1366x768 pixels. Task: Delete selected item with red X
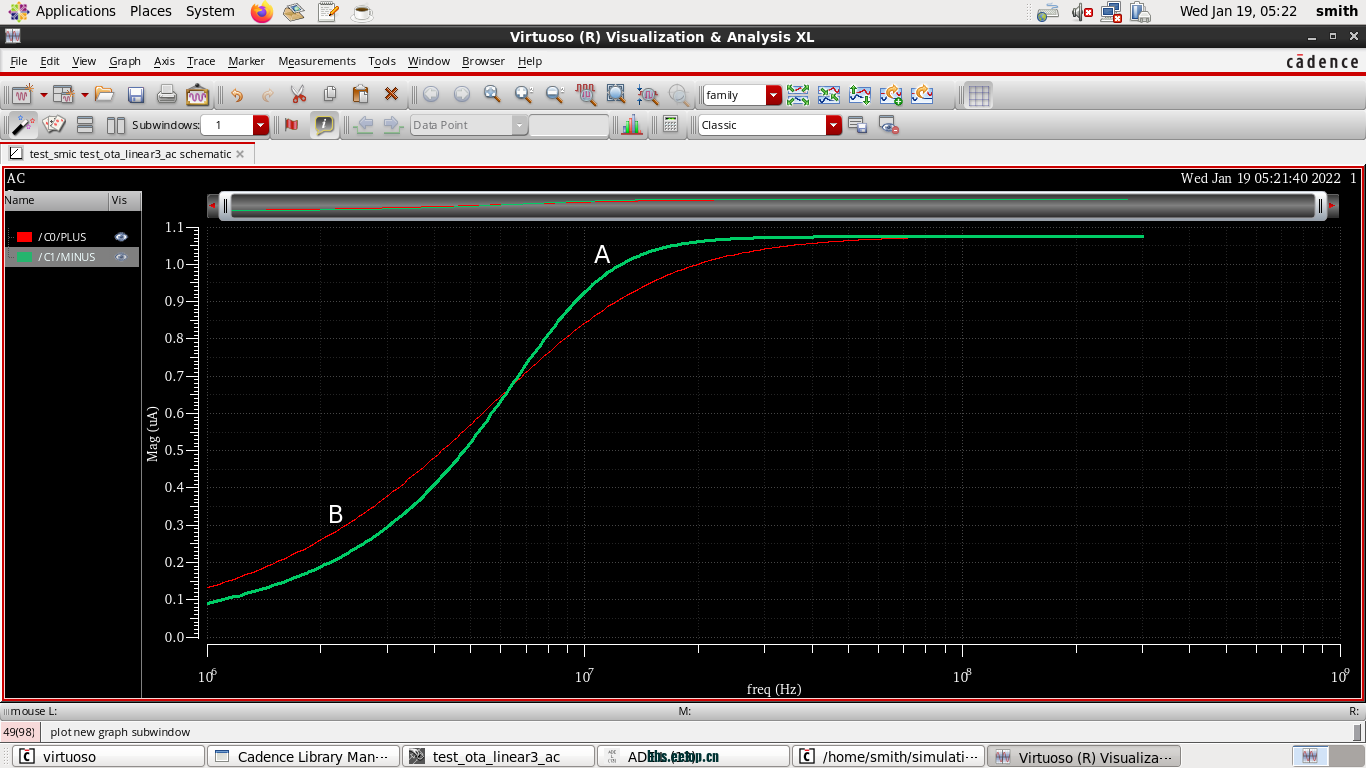tap(391, 95)
